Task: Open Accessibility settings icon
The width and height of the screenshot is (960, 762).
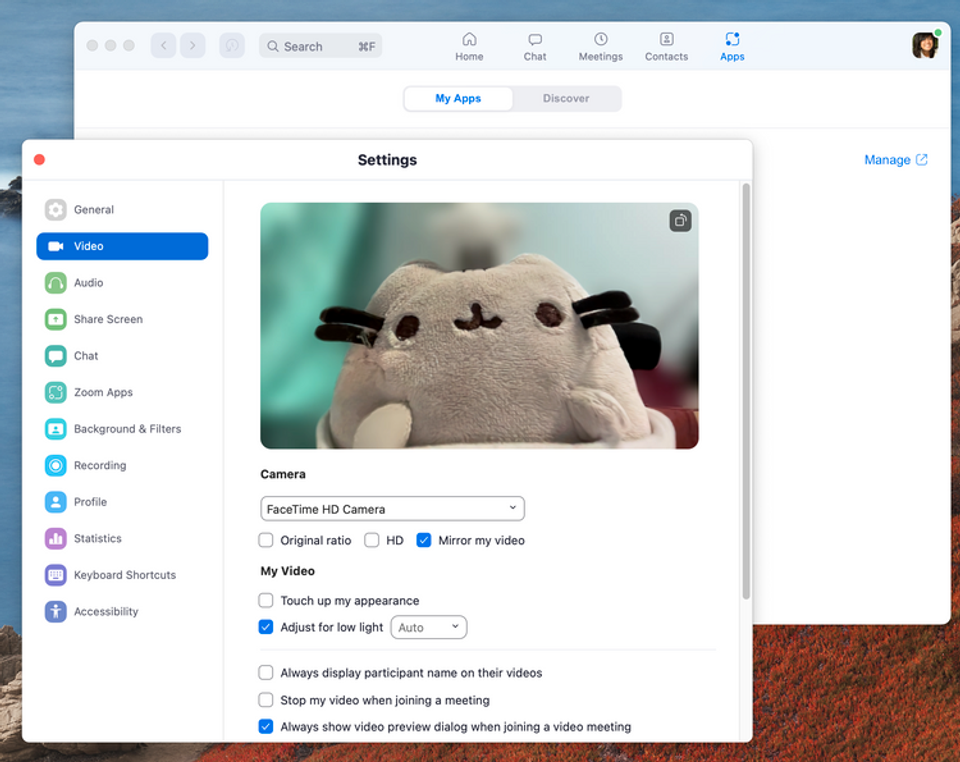Action: 55,611
